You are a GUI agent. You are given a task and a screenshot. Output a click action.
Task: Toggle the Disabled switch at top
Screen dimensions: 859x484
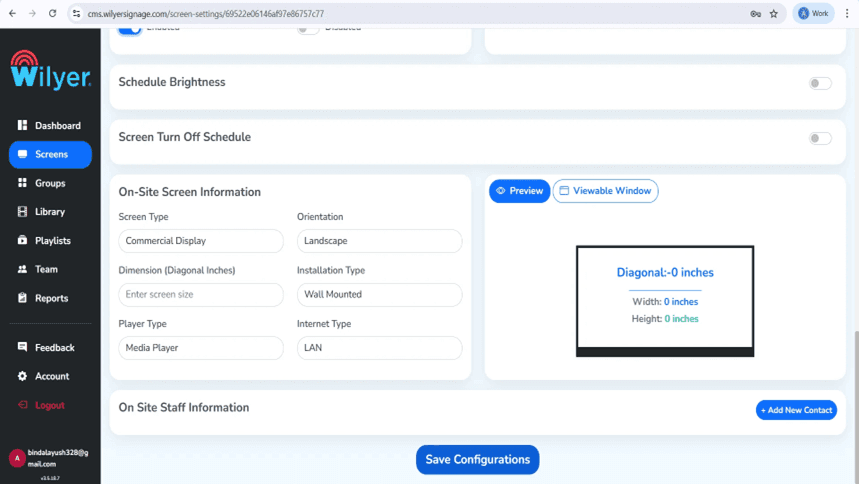click(308, 29)
